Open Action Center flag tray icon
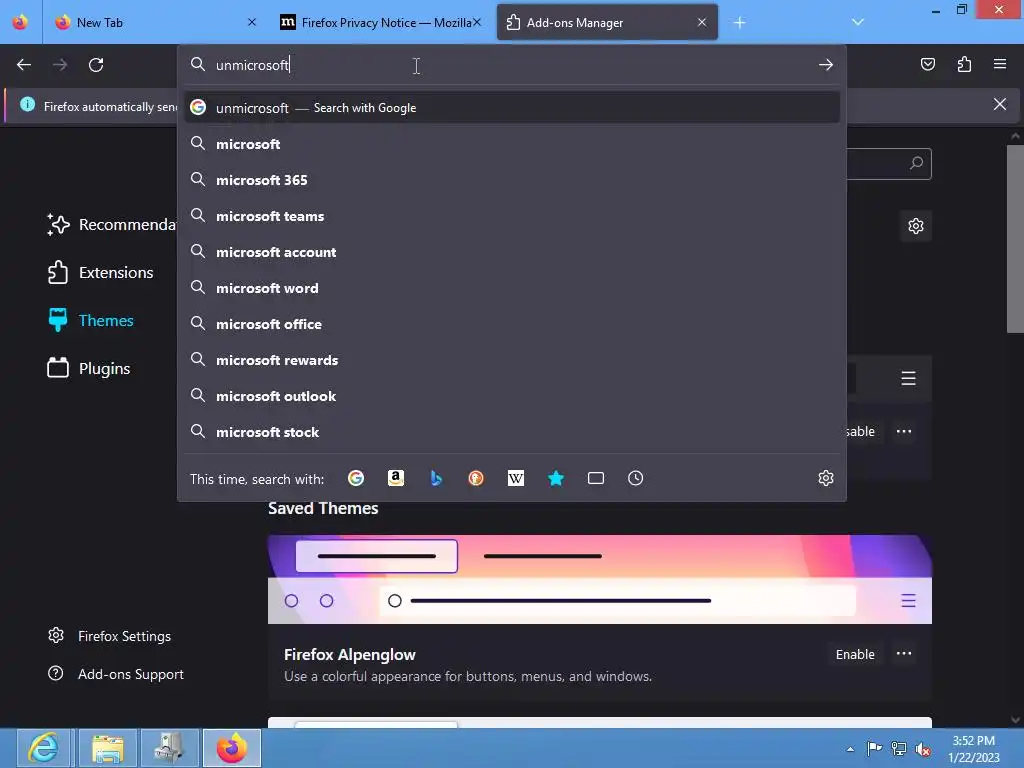The image size is (1024, 768). (x=874, y=748)
